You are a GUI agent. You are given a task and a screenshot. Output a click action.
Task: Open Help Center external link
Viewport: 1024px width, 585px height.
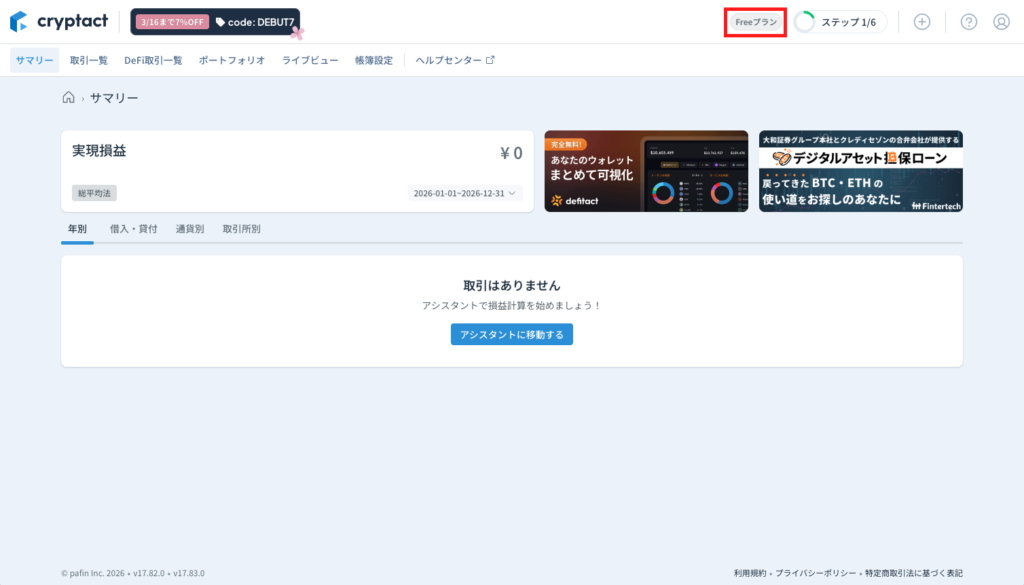(x=455, y=60)
